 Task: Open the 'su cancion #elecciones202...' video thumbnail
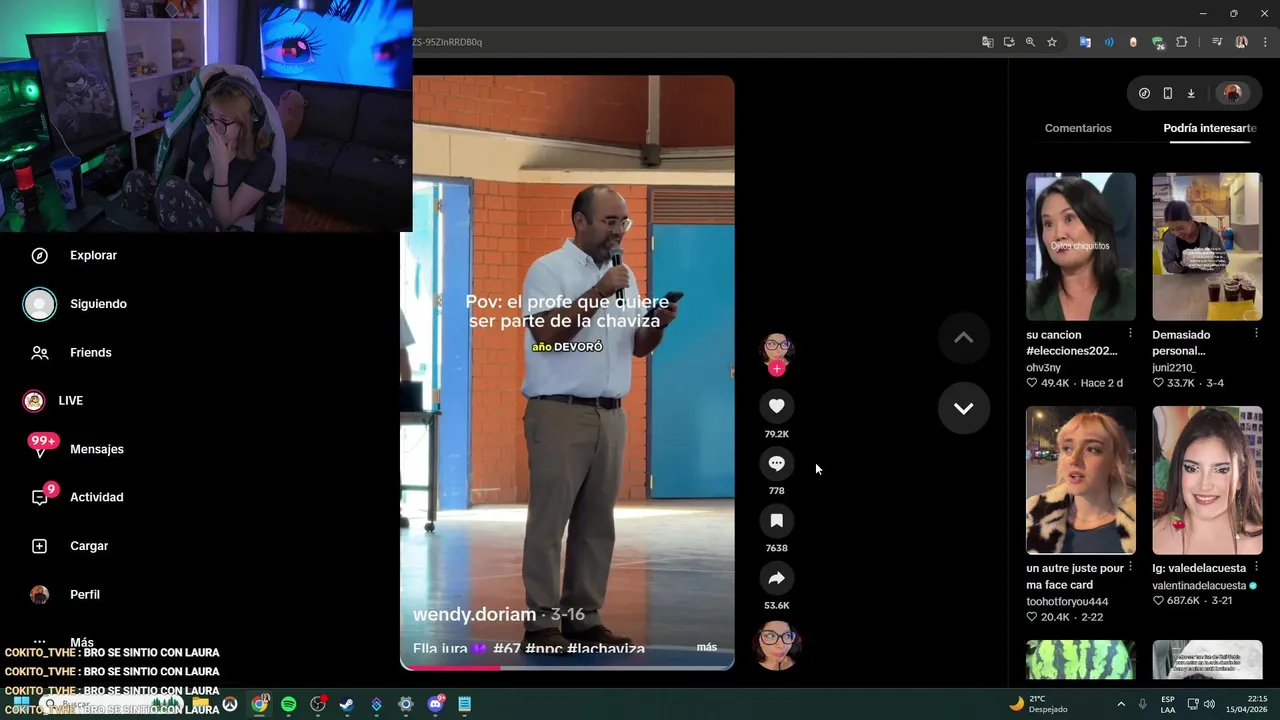coord(1080,246)
